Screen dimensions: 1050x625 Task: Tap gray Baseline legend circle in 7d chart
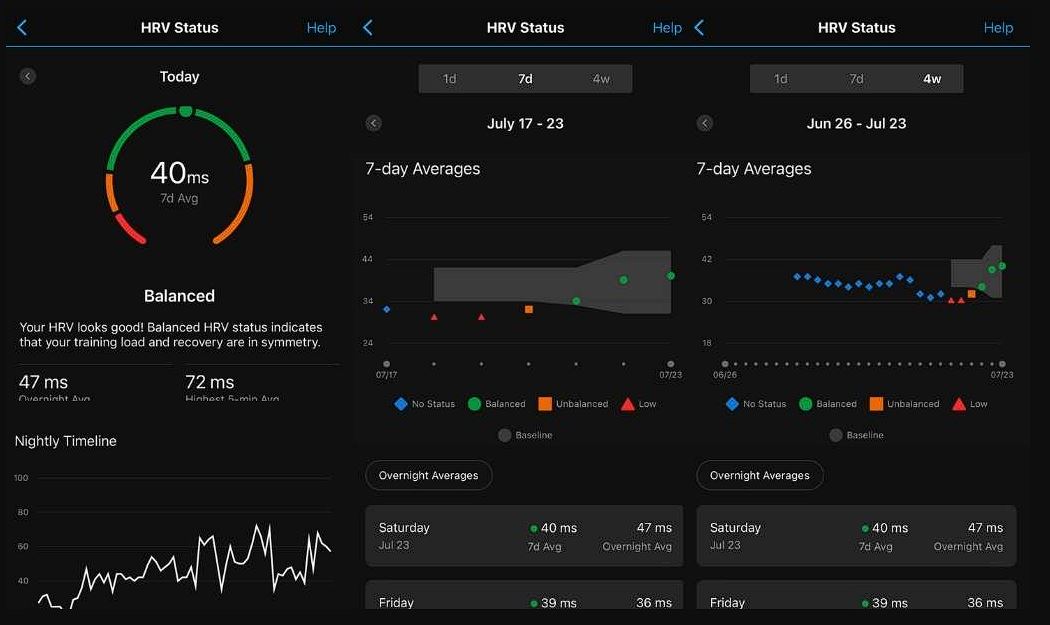coord(504,435)
